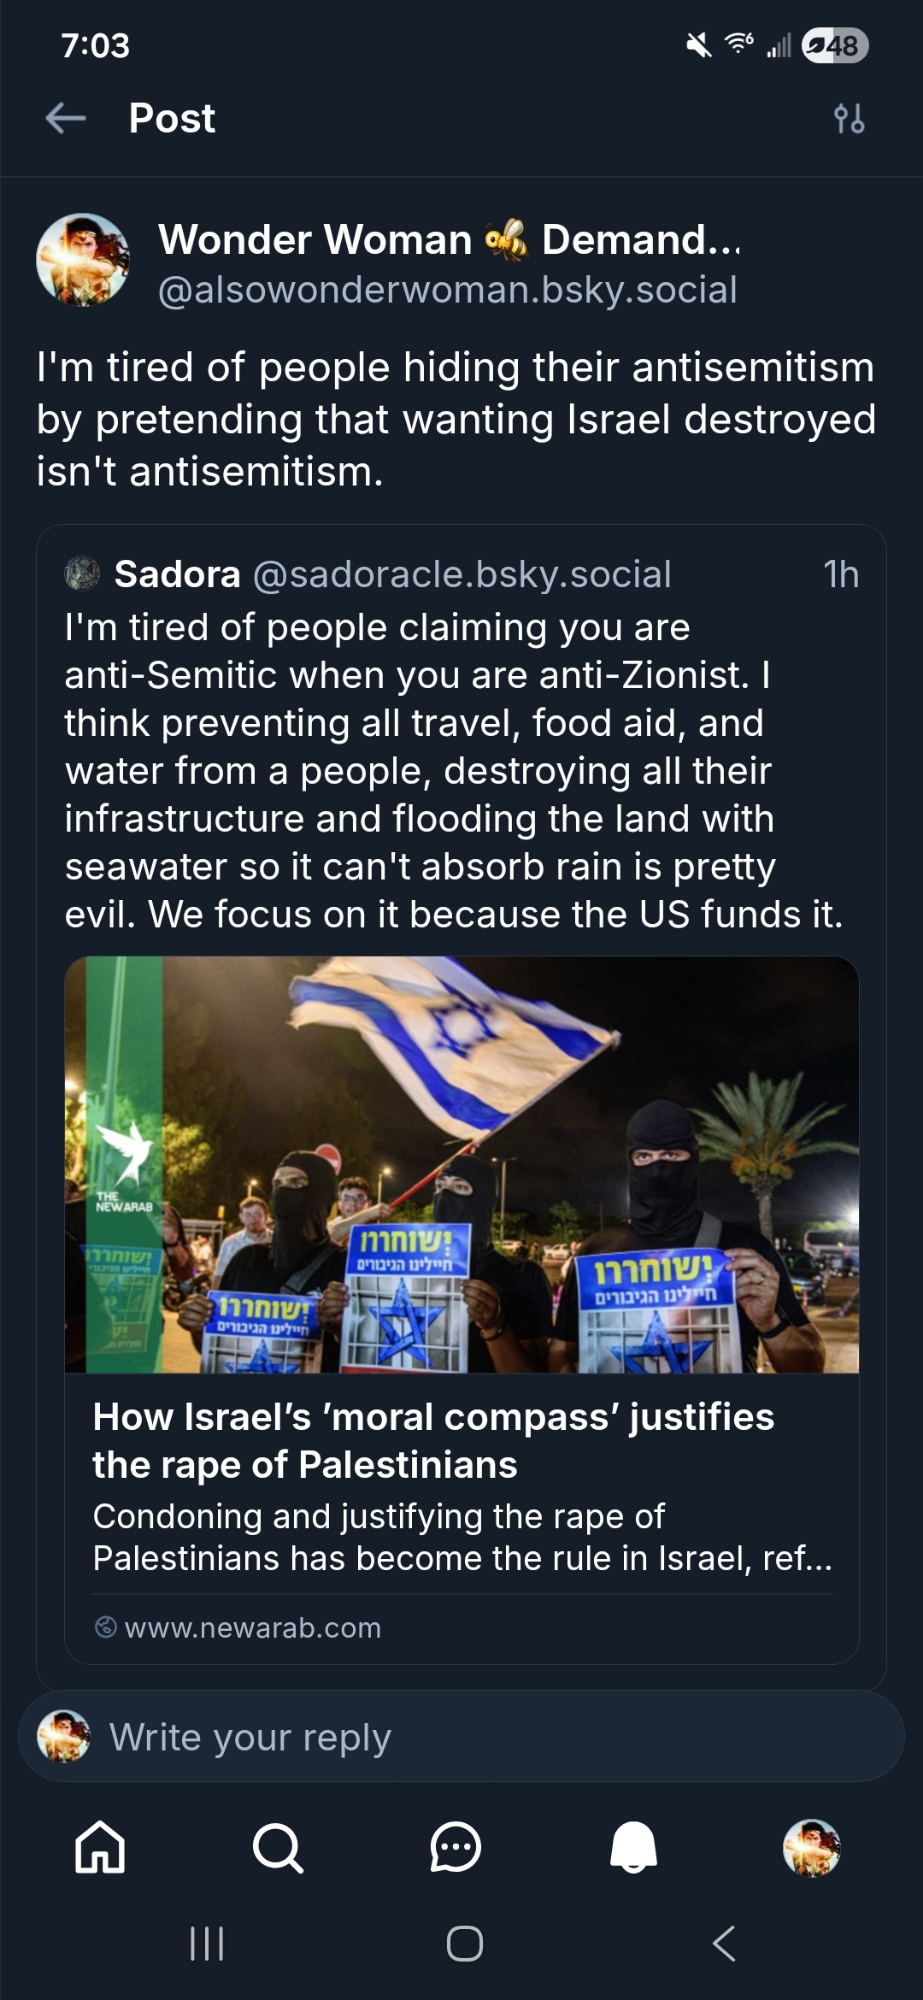Go to Home feed tab

100,1846
